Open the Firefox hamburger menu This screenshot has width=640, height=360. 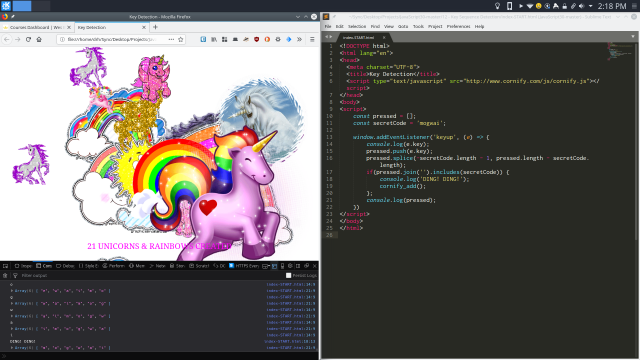[312, 40]
